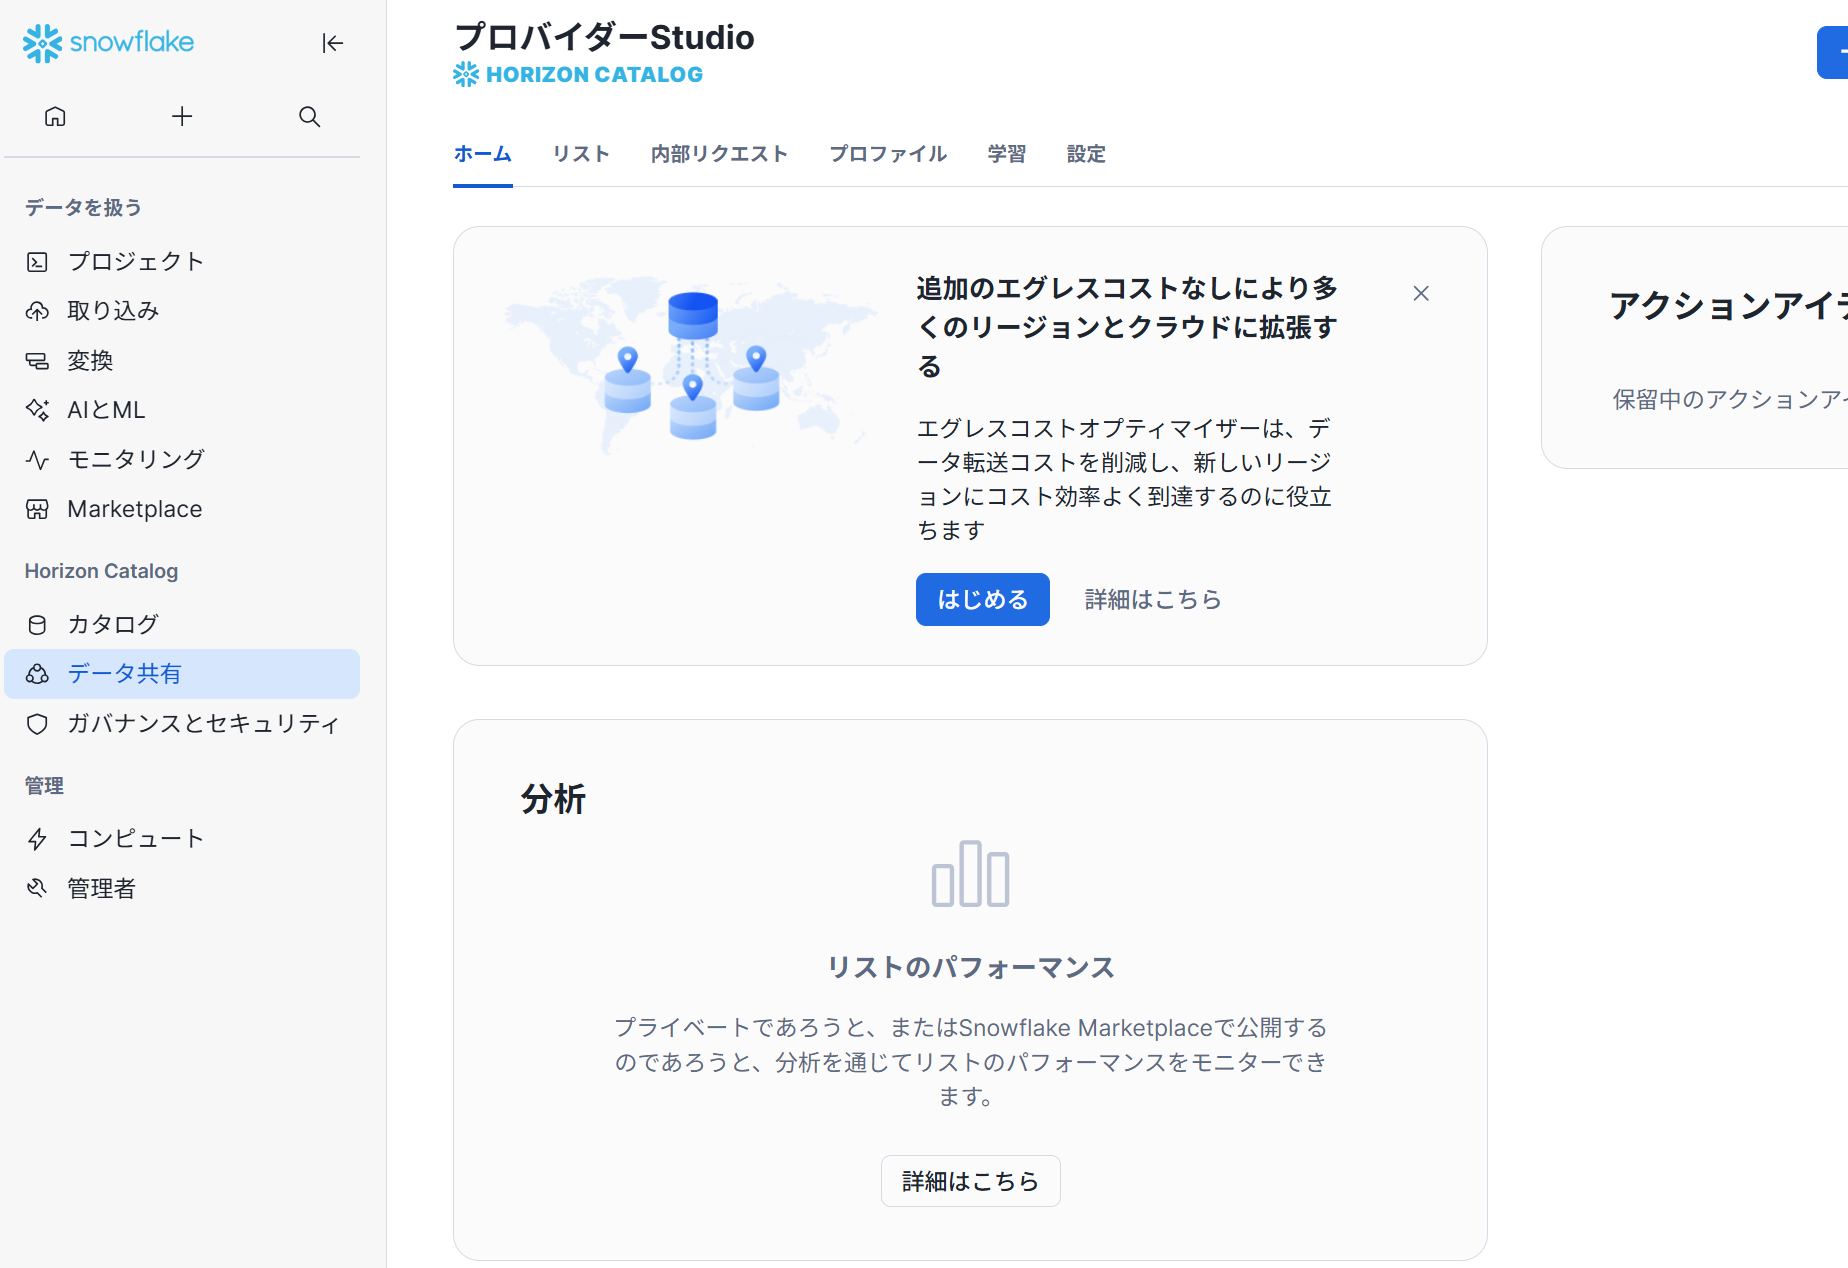The height and width of the screenshot is (1268, 1848).
Task: Open カタログ in sidebar
Action: click(182, 625)
